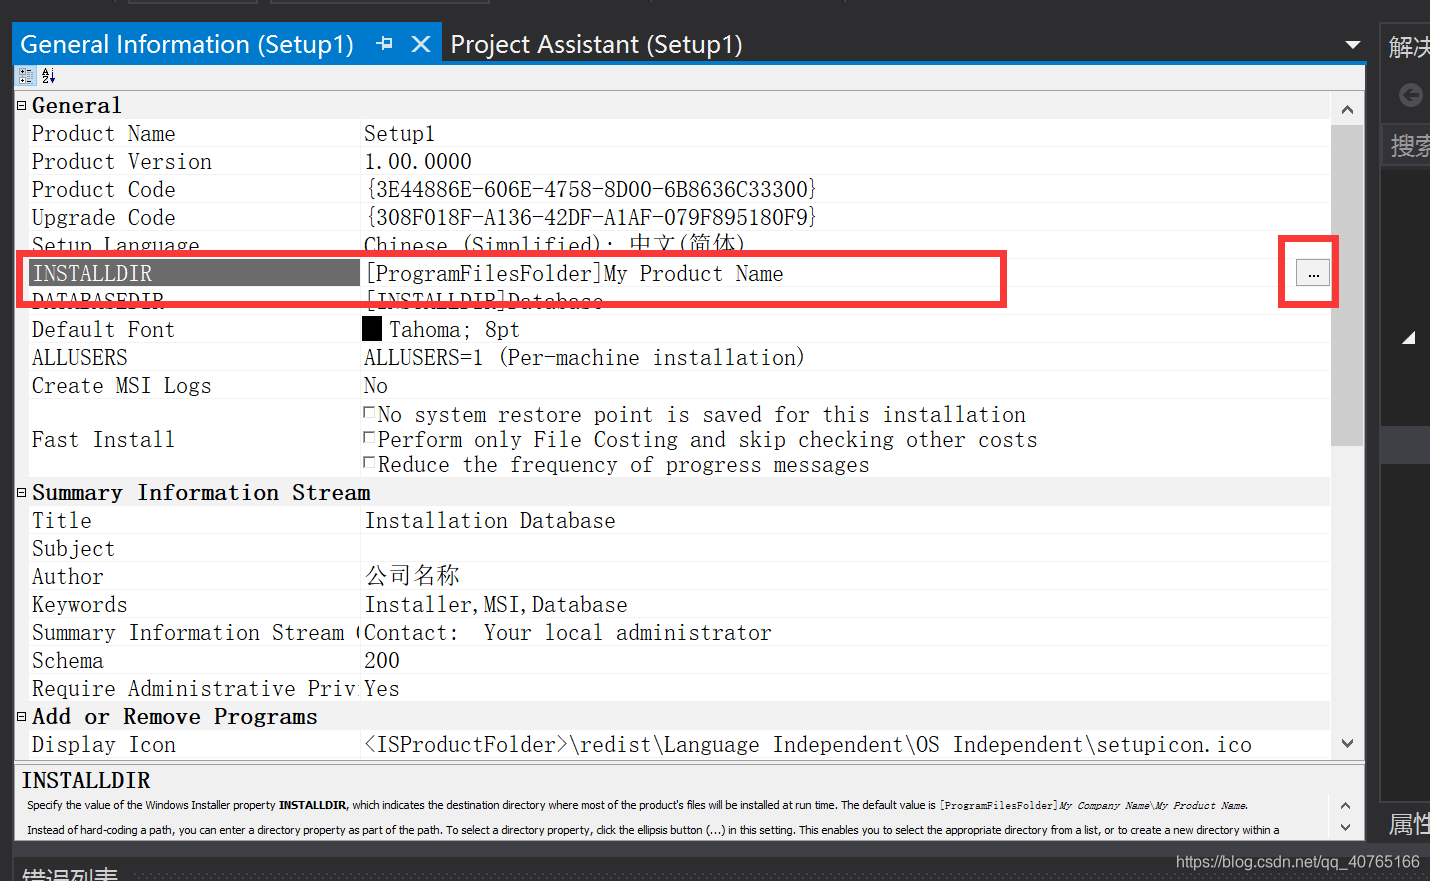The width and height of the screenshot is (1430, 881).
Task: Click the Installation Database title value
Action: pos(490,521)
